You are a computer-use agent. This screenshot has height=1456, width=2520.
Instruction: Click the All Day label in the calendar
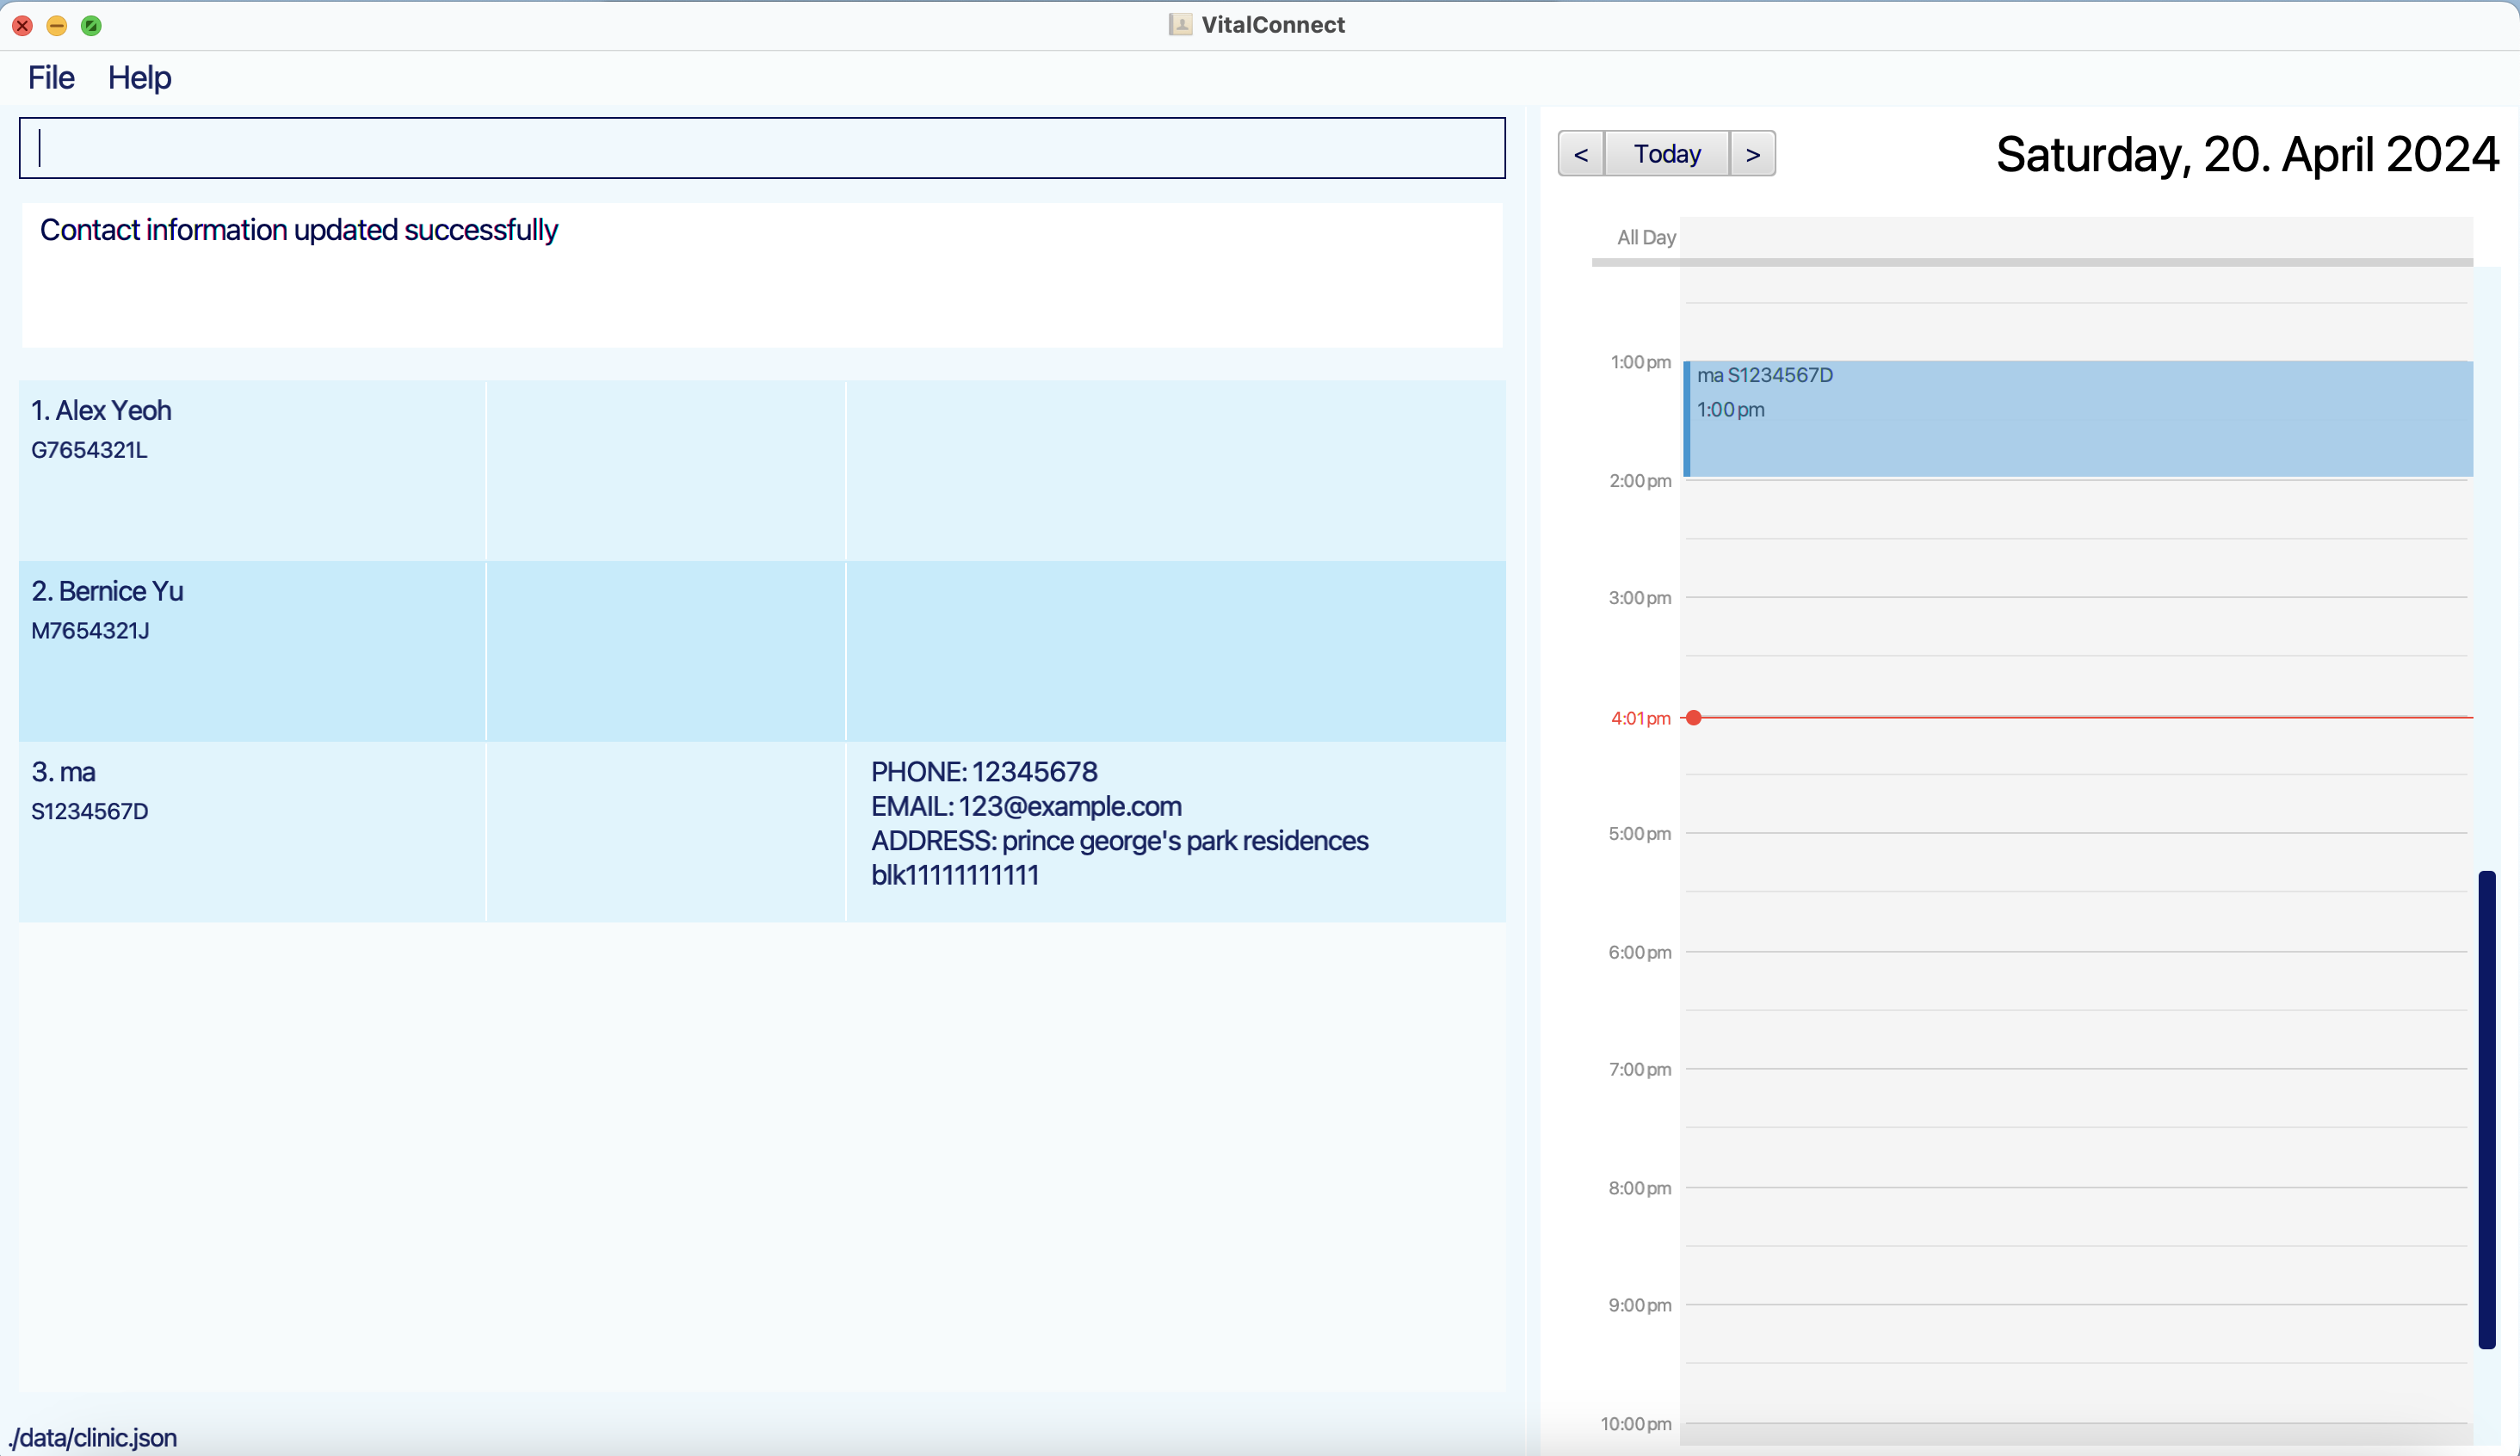pos(1646,238)
